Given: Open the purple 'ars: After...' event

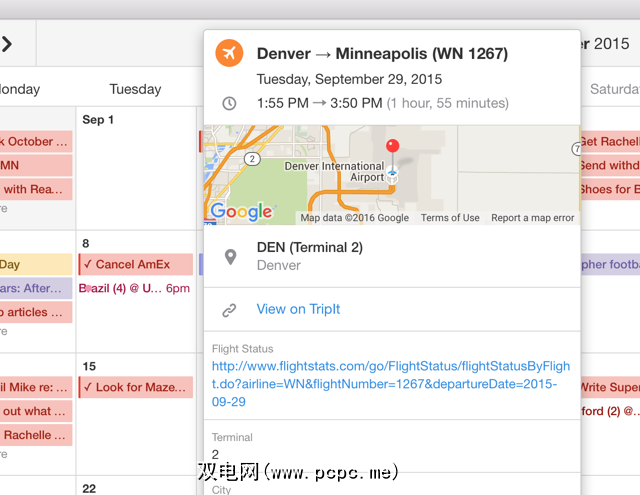Looking at the screenshot, I should pyautogui.click(x=36, y=289).
